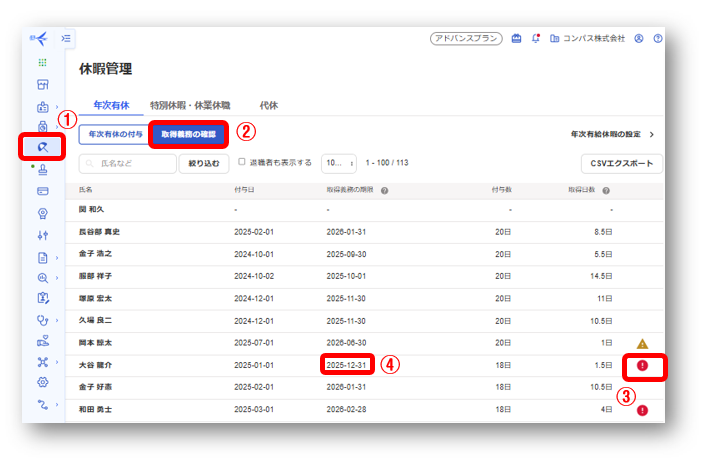
Task: Click the 取得義務の確認 button
Action: 189,133
